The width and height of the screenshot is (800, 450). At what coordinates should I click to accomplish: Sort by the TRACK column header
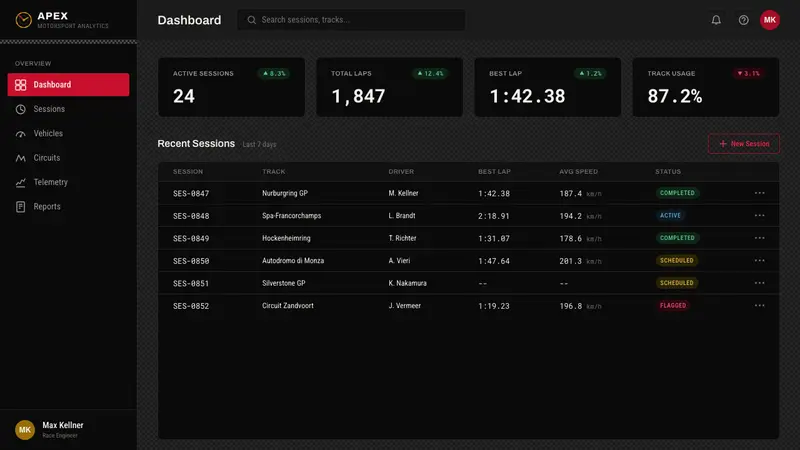point(273,171)
